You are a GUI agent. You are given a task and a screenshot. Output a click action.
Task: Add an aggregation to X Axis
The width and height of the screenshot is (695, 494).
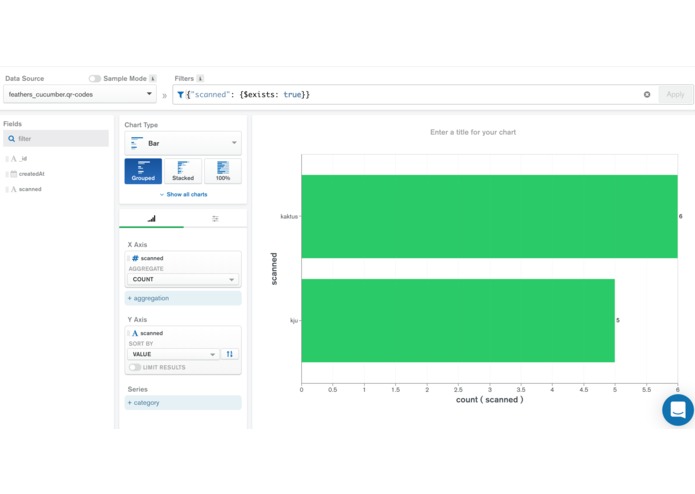point(183,298)
